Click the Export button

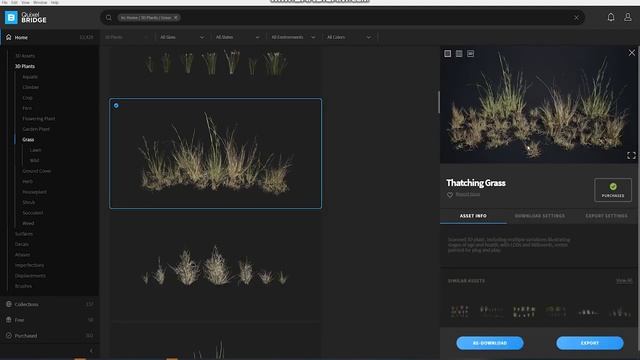click(590, 343)
